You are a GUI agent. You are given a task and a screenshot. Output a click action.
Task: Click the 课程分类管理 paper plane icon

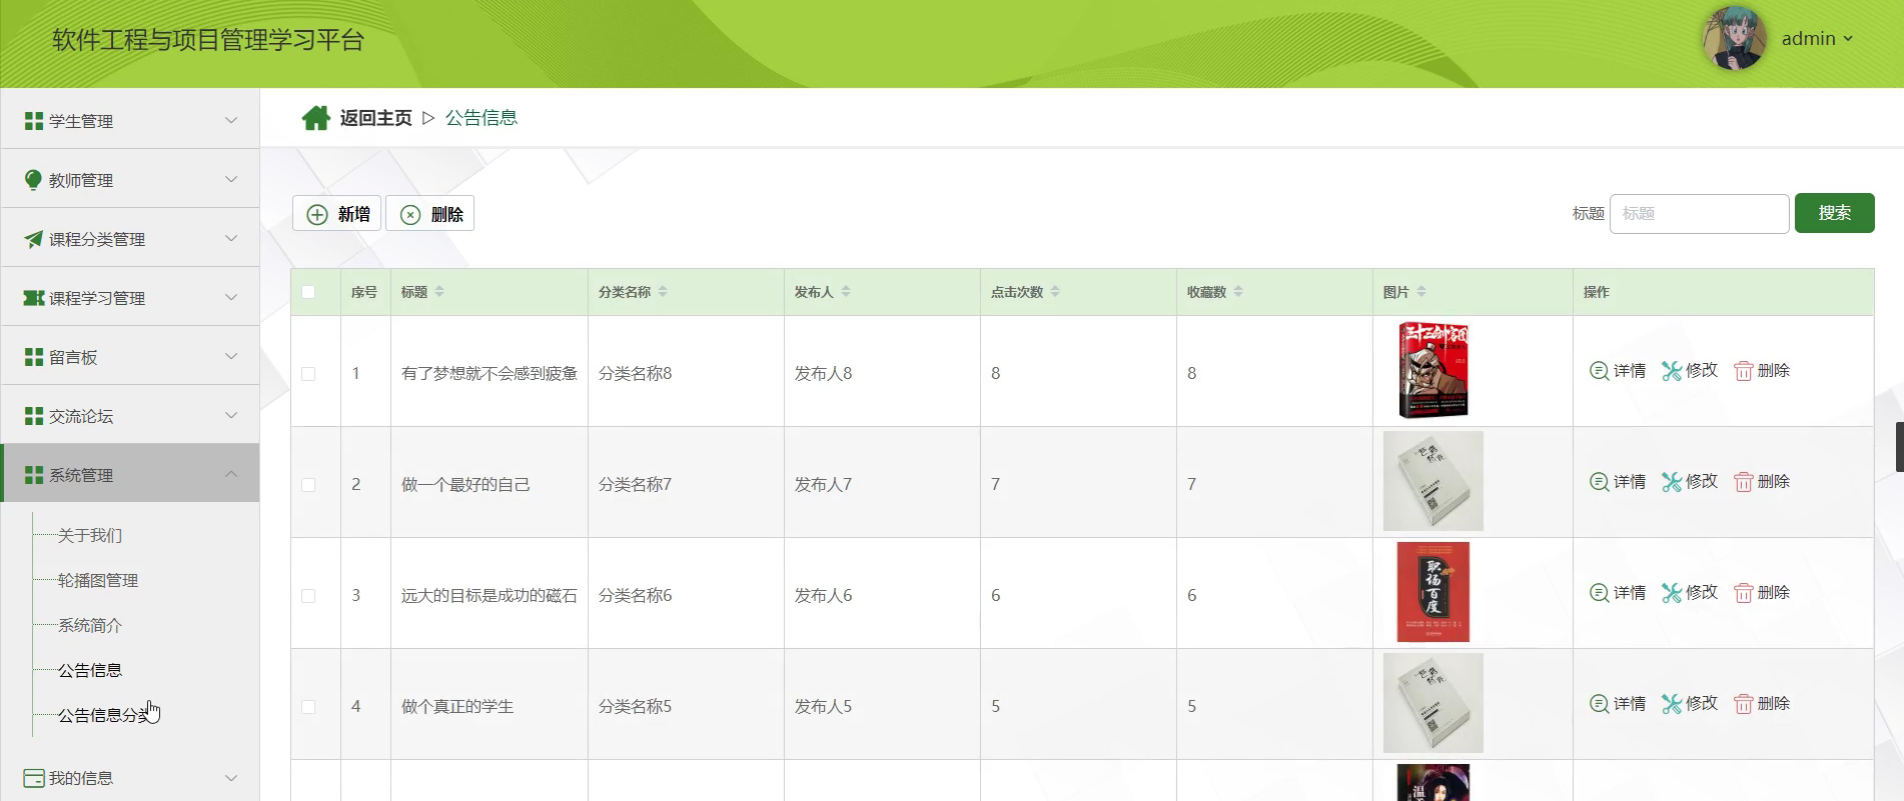click(34, 239)
